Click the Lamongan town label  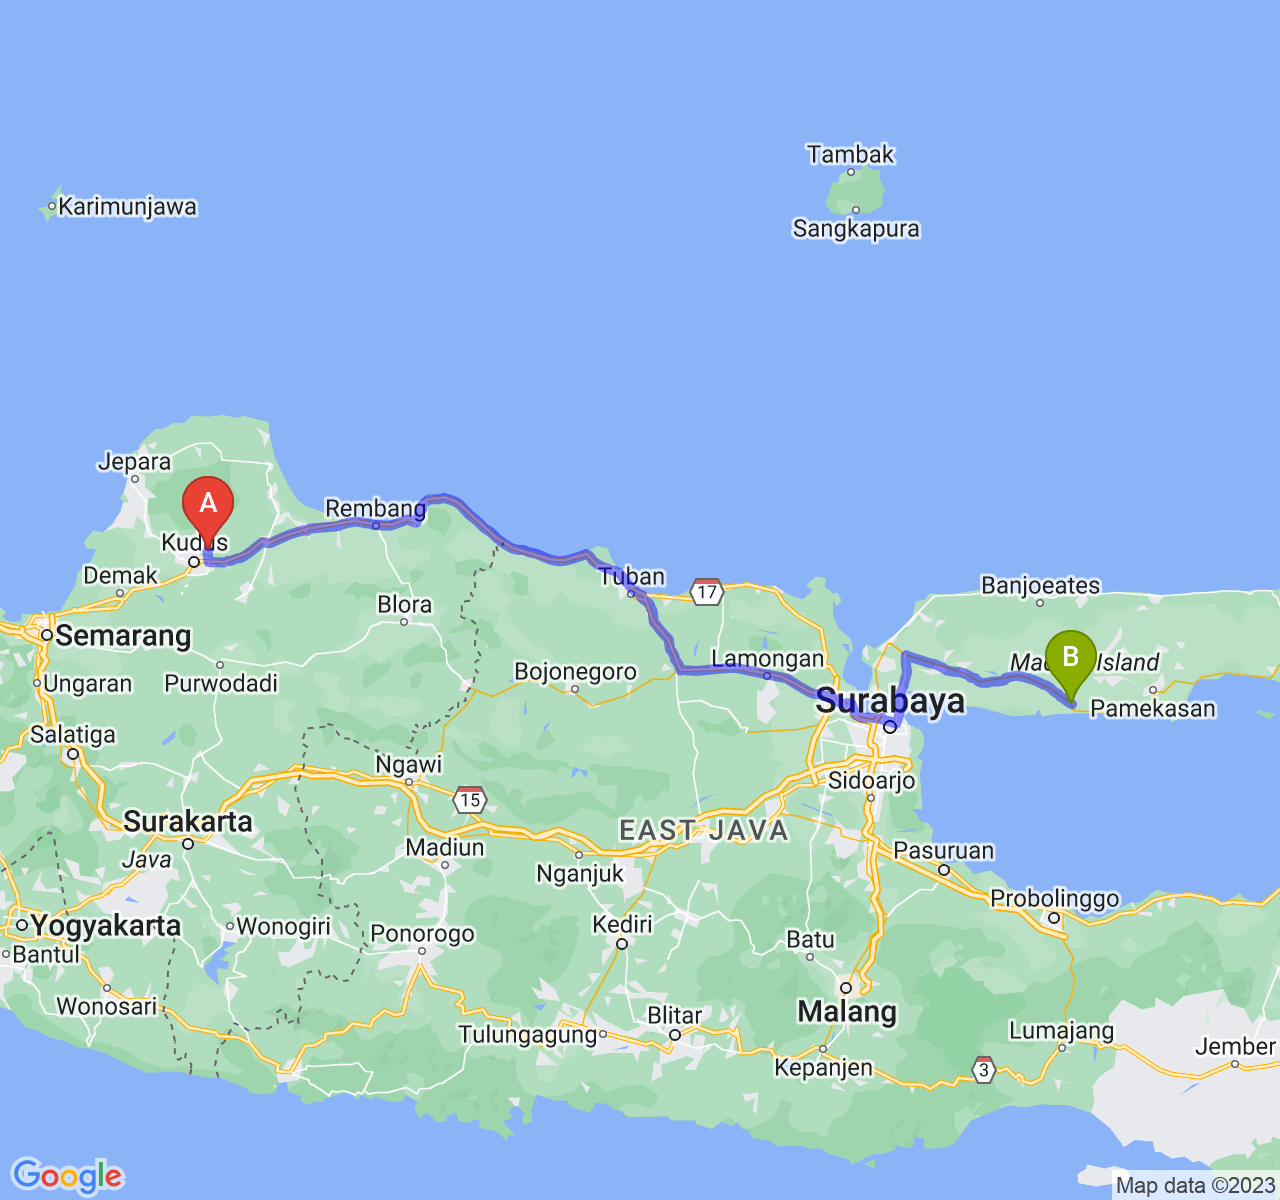(x=767, y=658)
